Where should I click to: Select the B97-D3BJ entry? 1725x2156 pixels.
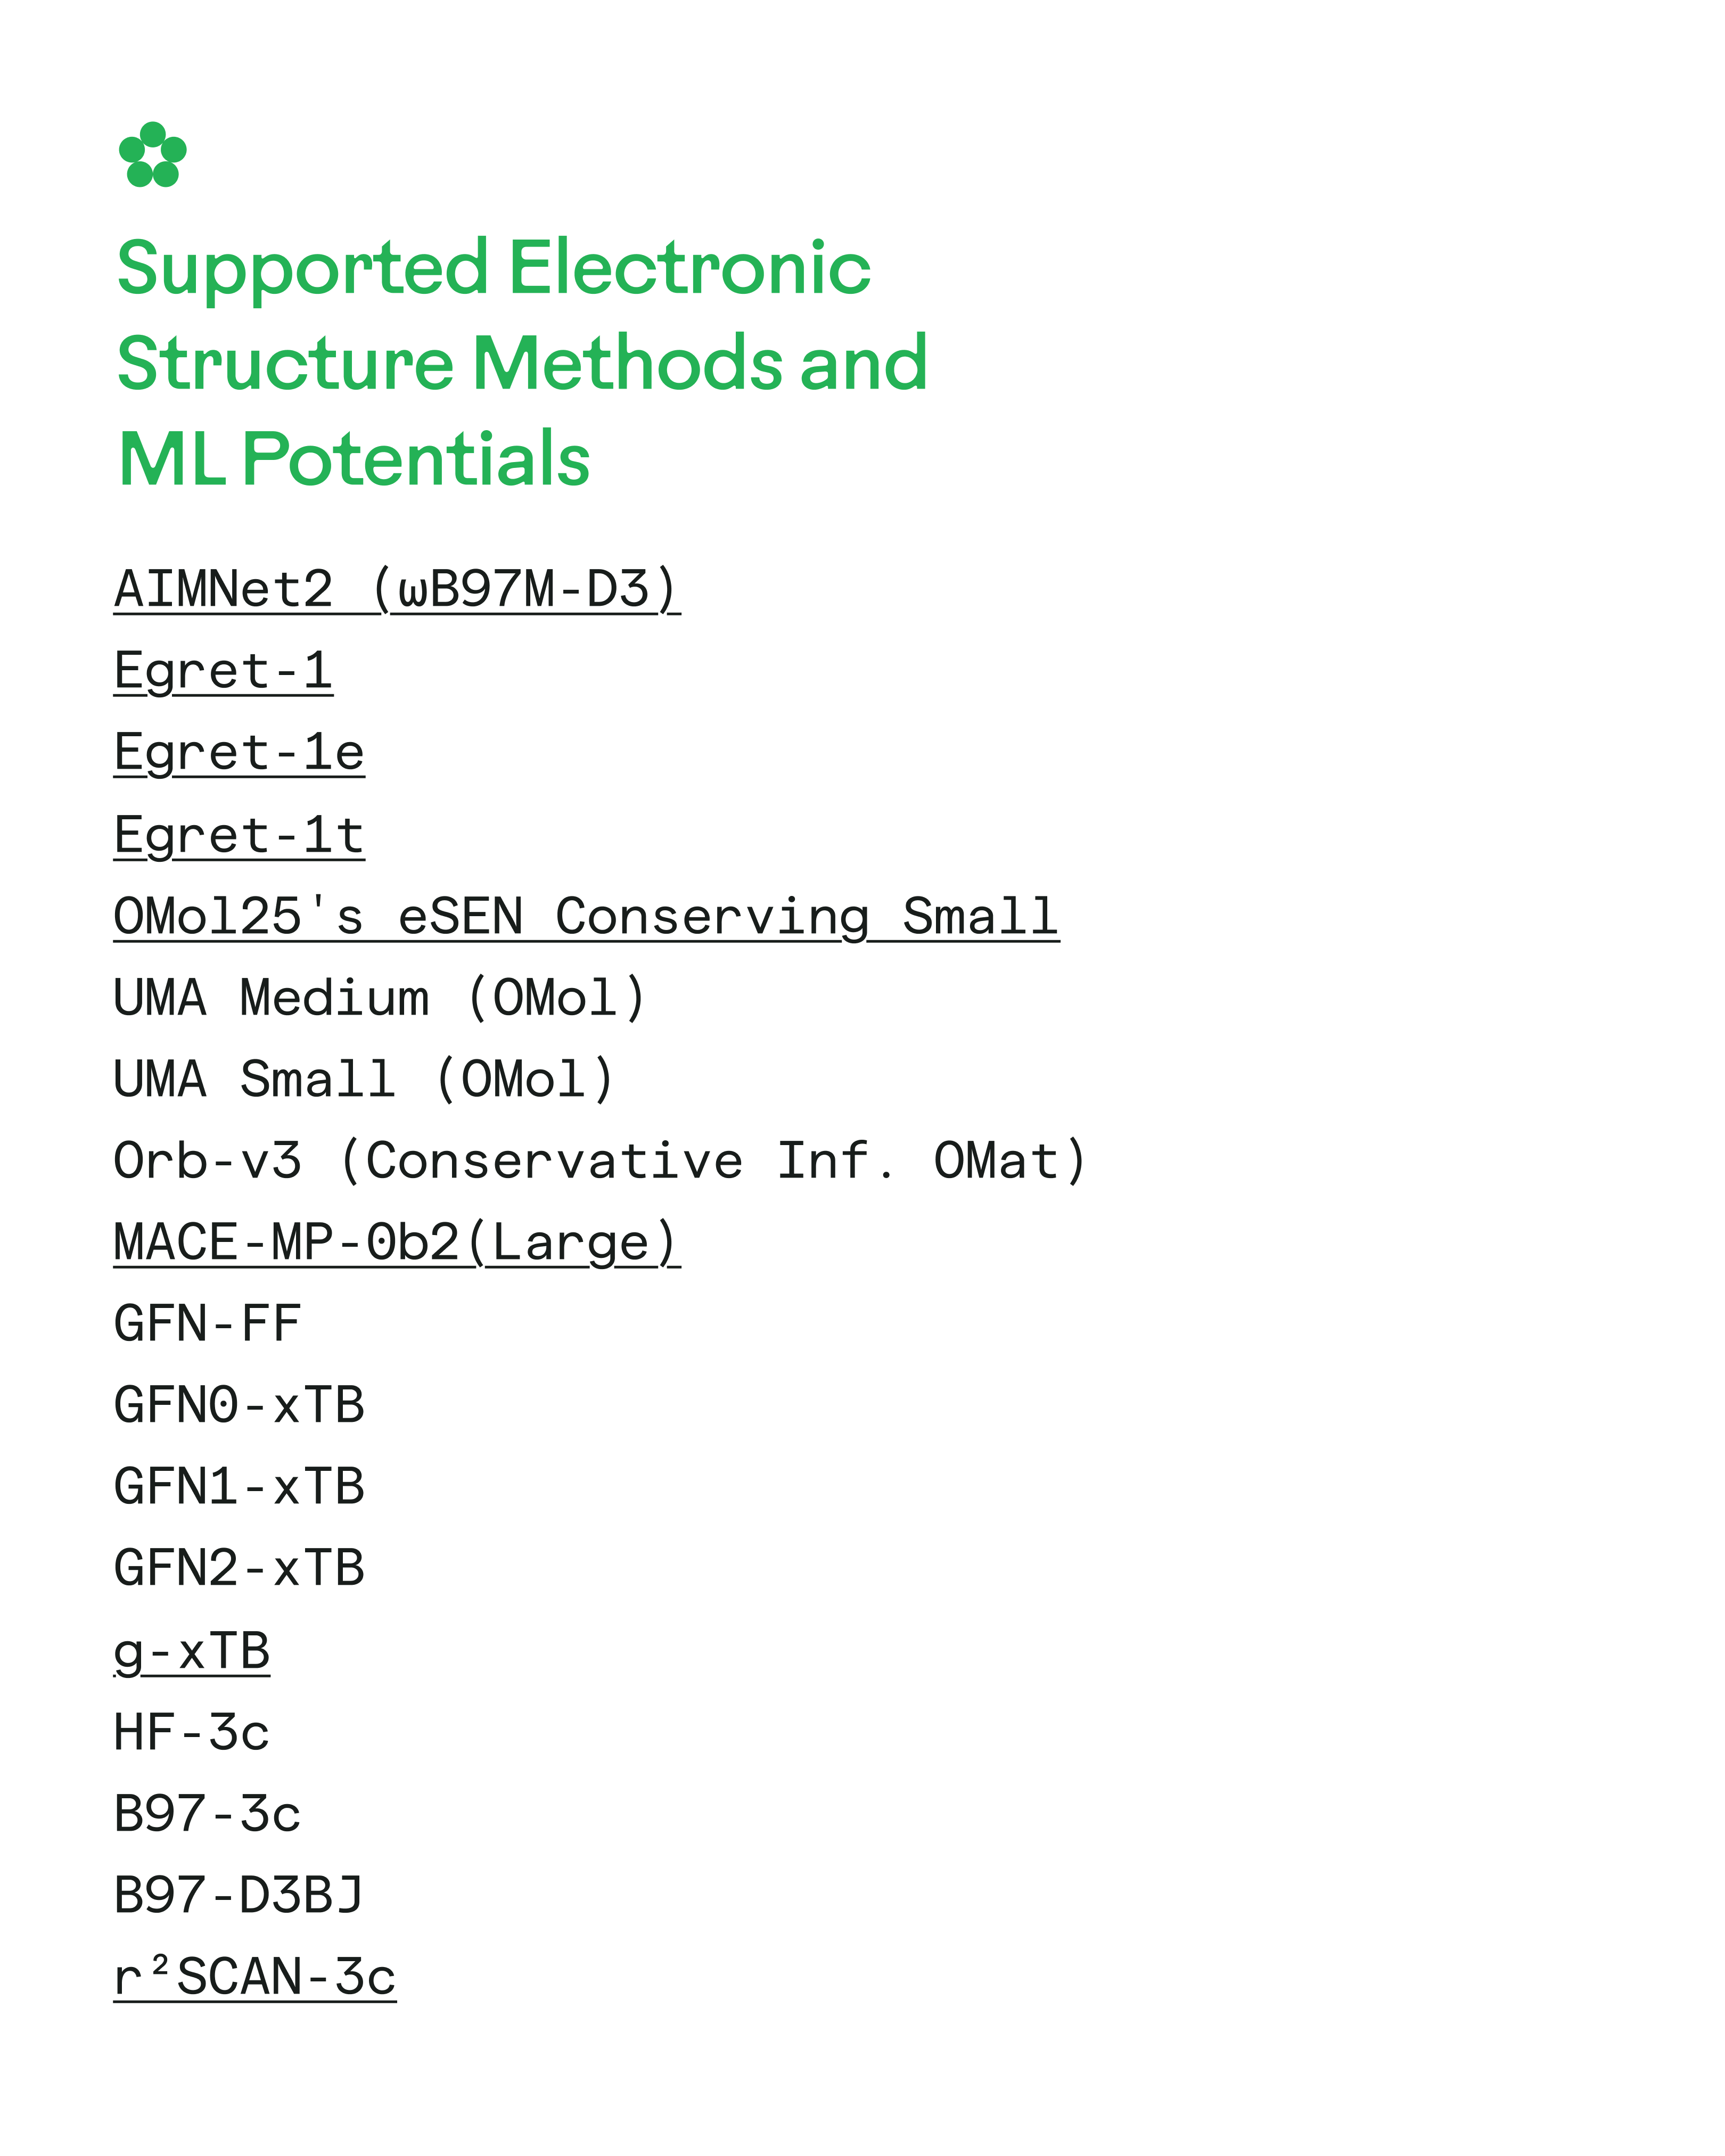click(x=239, y=1896)
